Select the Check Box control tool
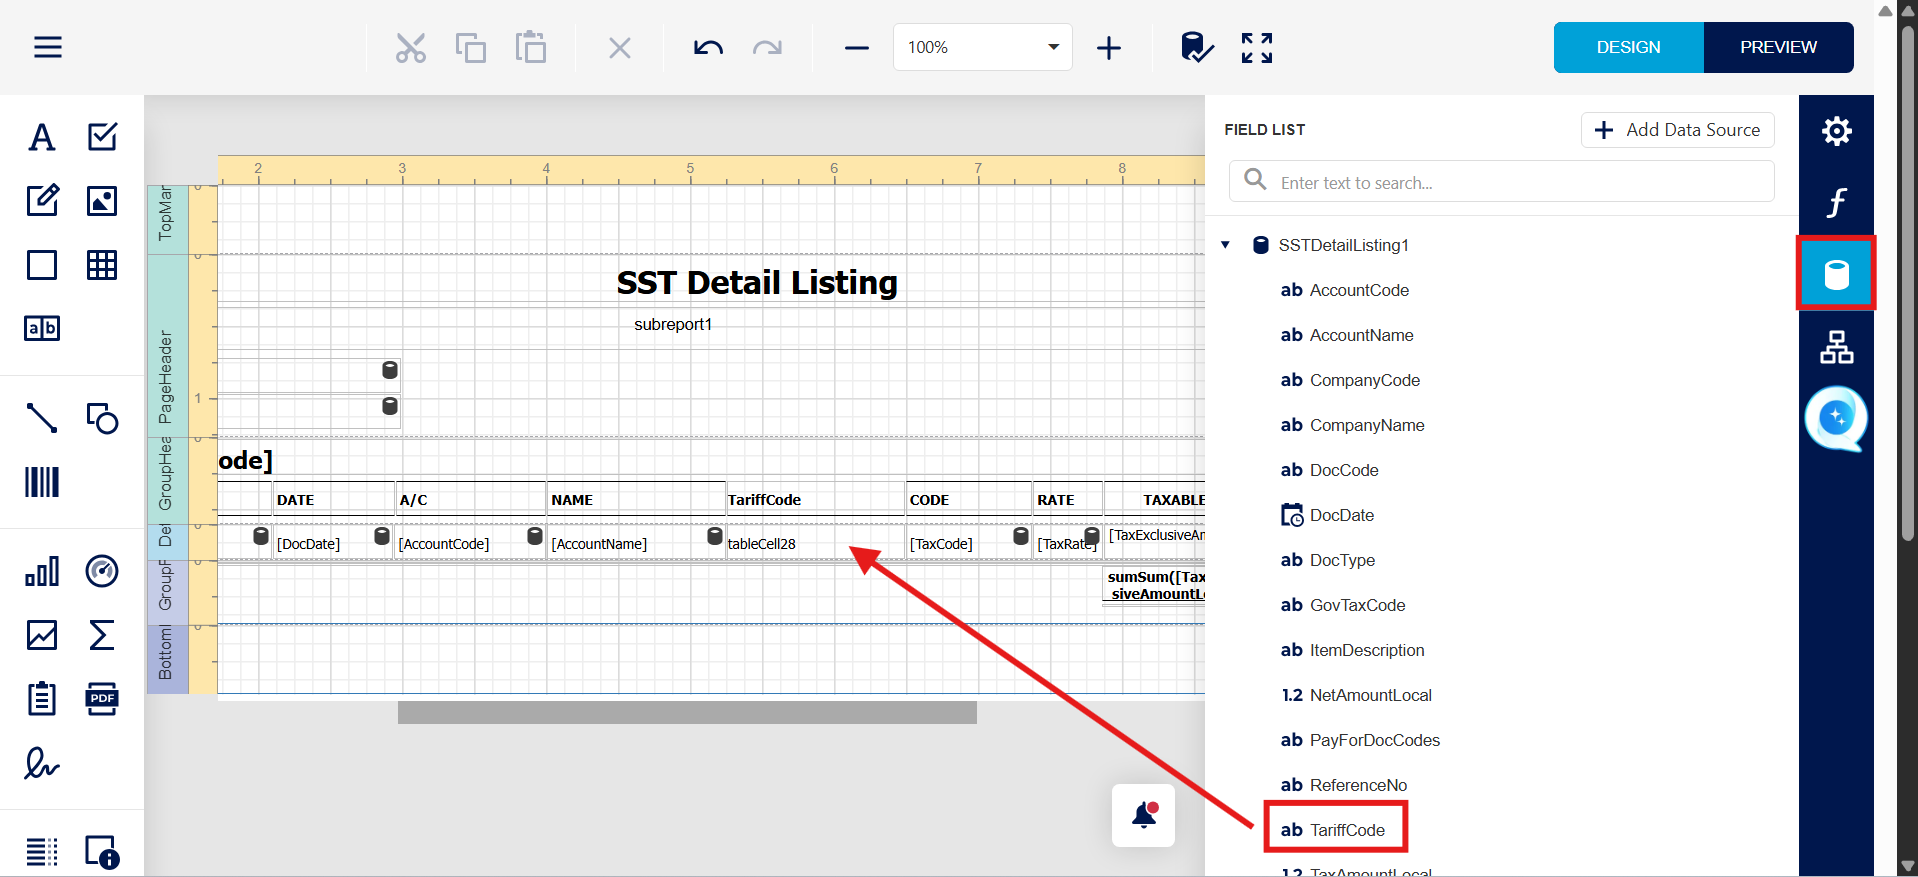Image resolution: width=1918 pixels, height=877 pixels. [102, 137]
